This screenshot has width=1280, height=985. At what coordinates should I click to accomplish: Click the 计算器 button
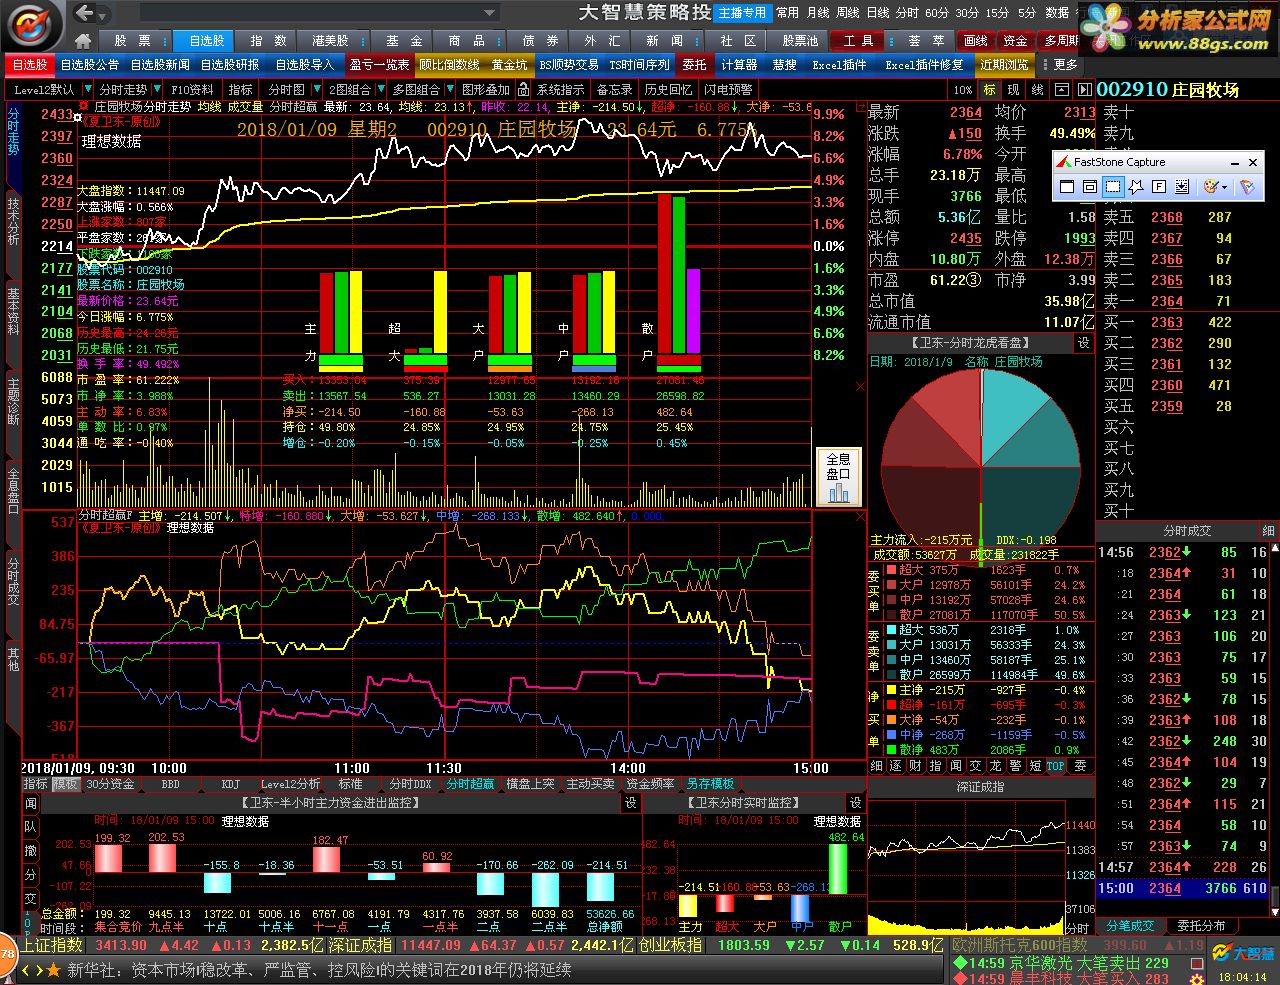pyautogui.click(x=739, y=64)
